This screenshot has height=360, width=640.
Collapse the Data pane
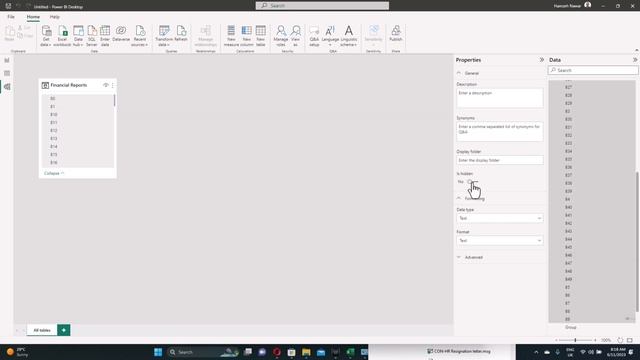635,60
